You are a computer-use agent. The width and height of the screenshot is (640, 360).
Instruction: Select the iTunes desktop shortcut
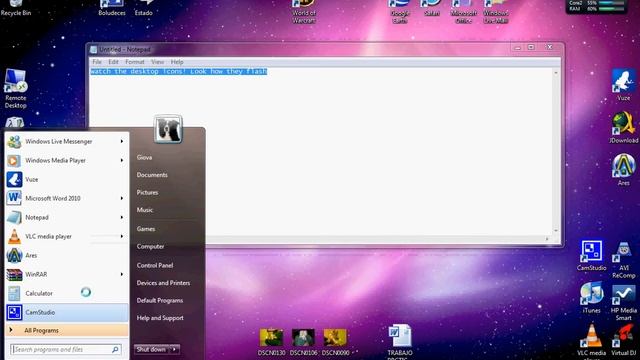(591, 298)
